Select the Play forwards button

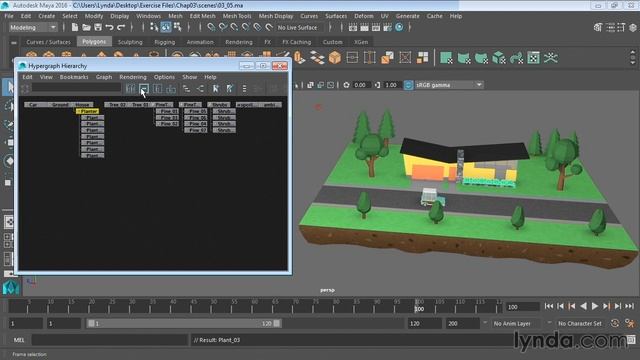click(595, 306)
